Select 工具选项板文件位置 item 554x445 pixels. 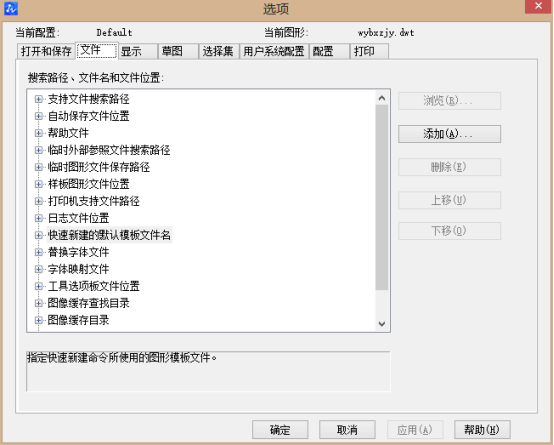click(94, 286)
